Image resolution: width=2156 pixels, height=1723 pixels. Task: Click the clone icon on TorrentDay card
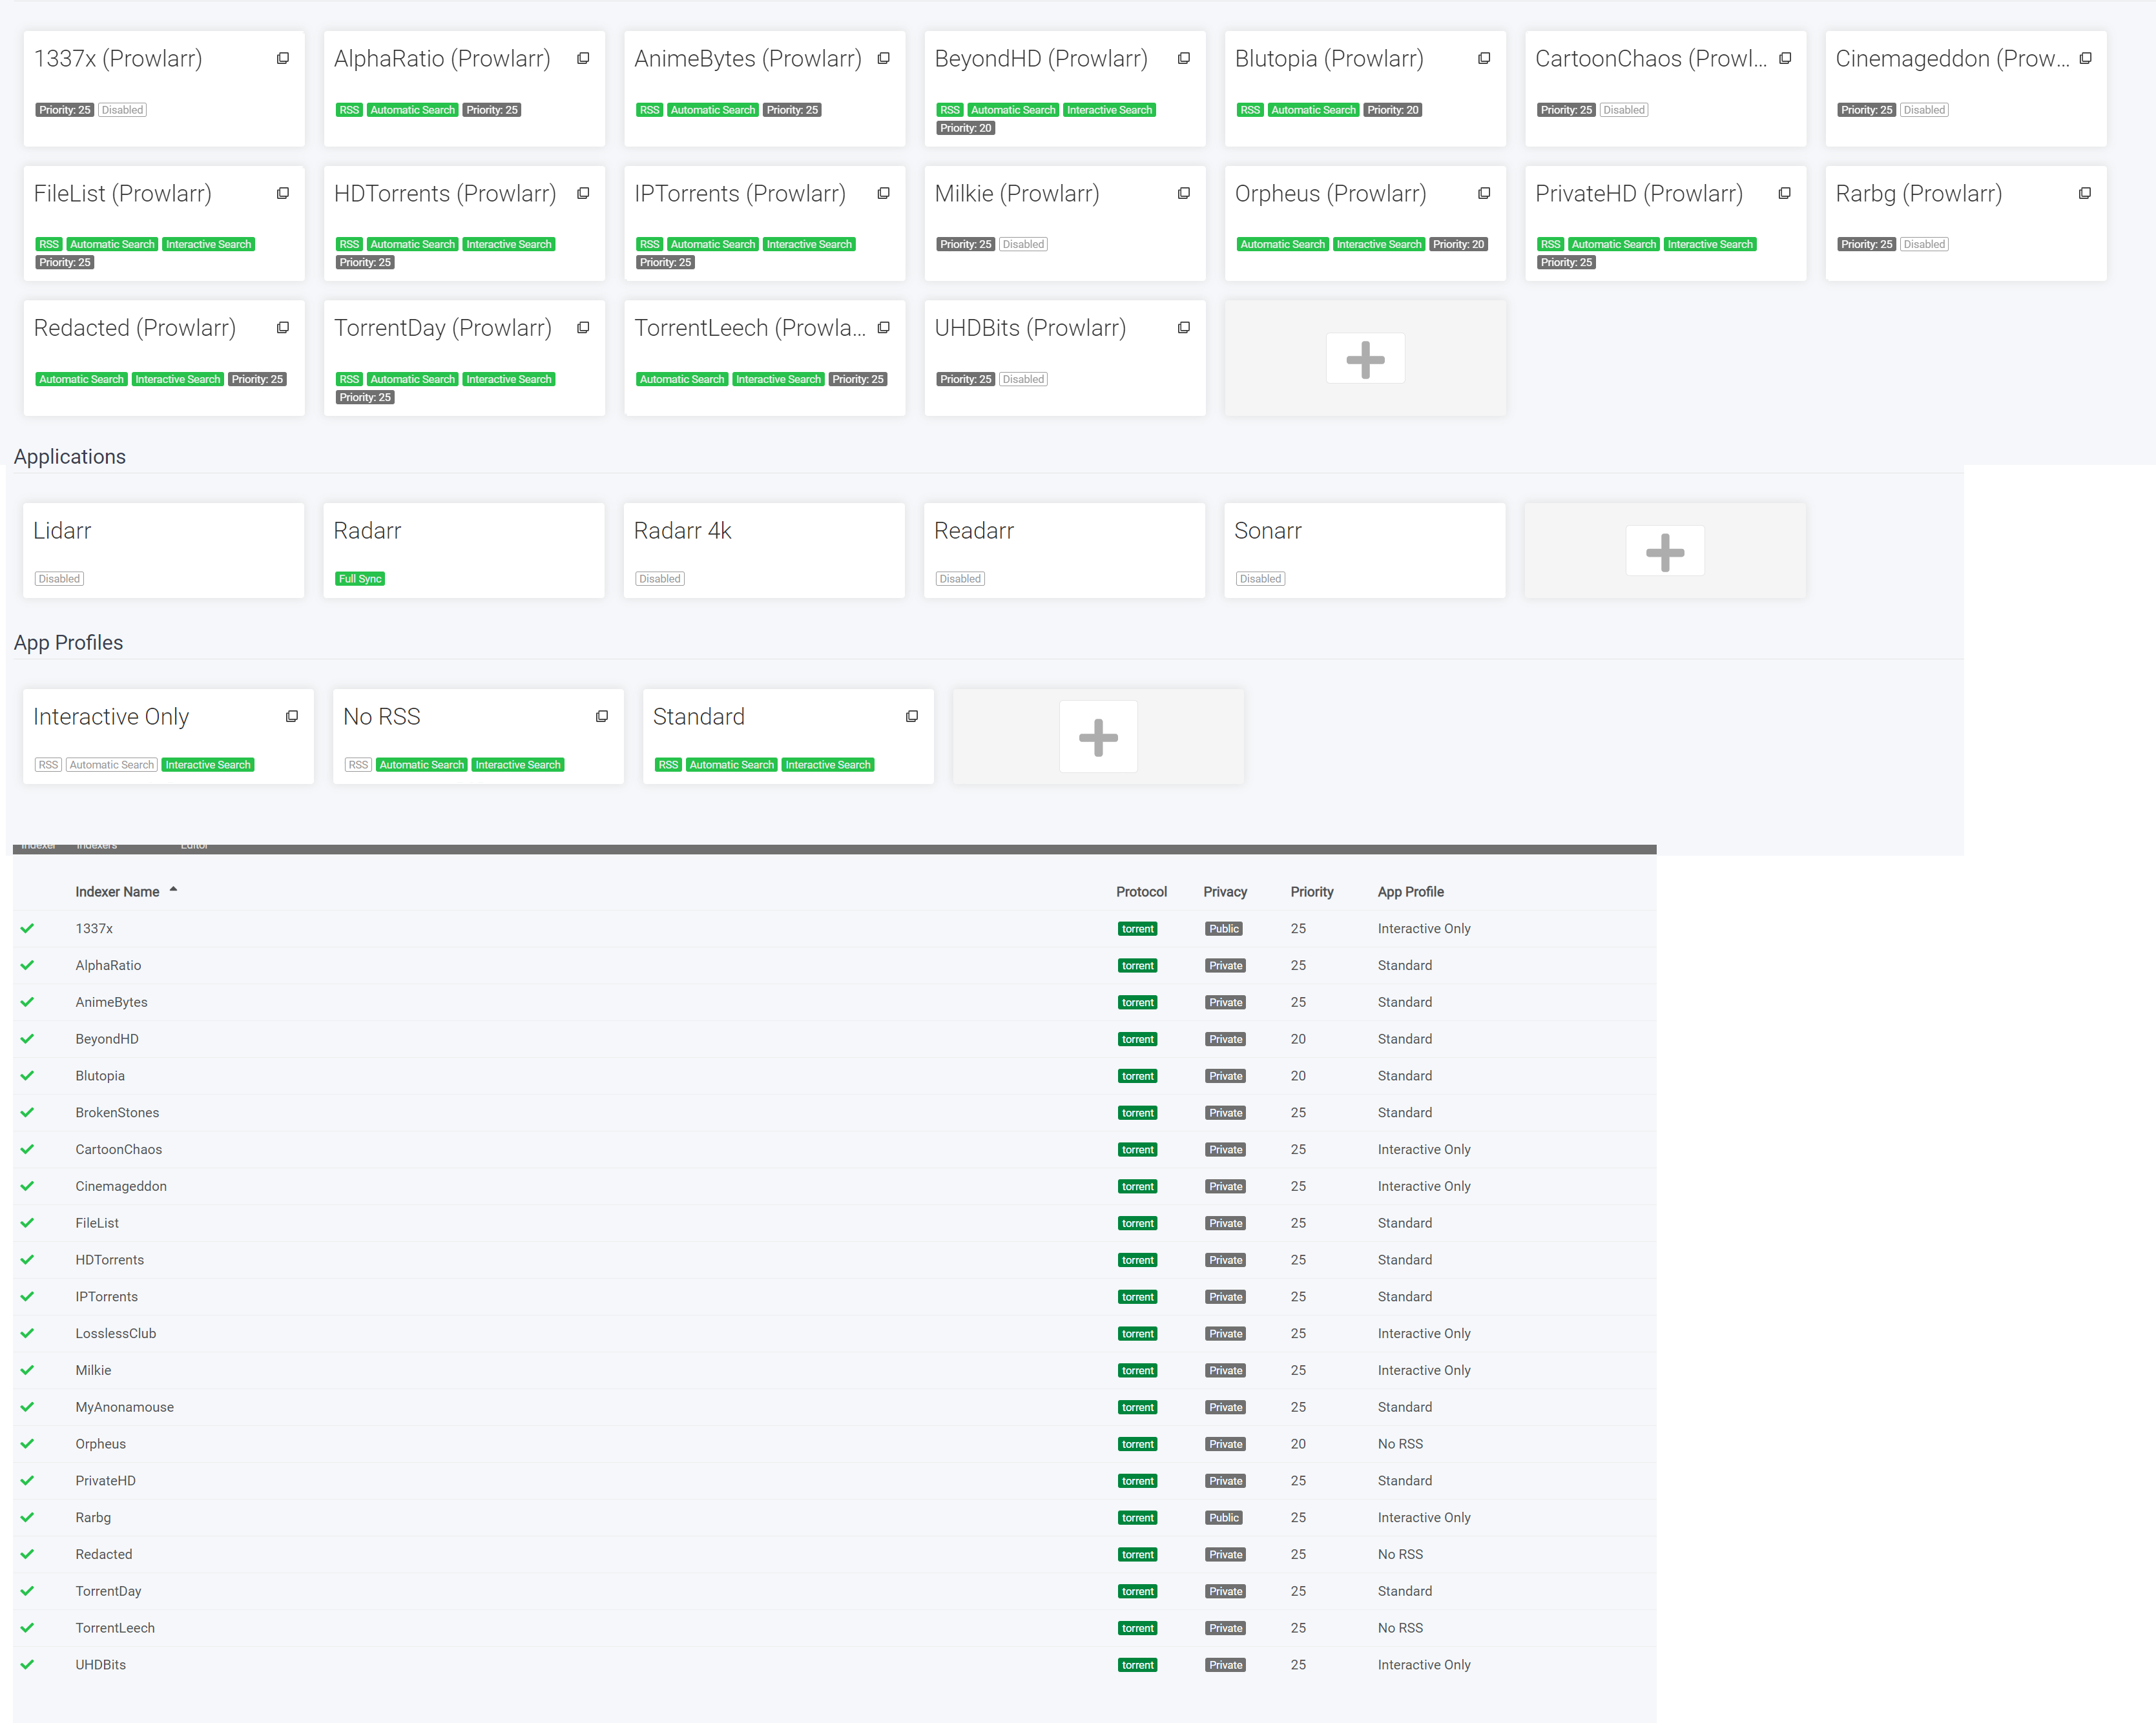pos(583,327)
